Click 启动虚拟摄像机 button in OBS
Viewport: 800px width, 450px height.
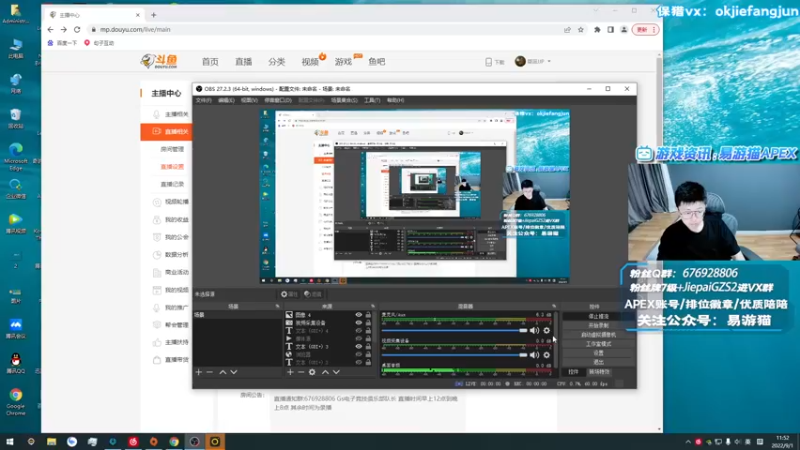[598, 335]
